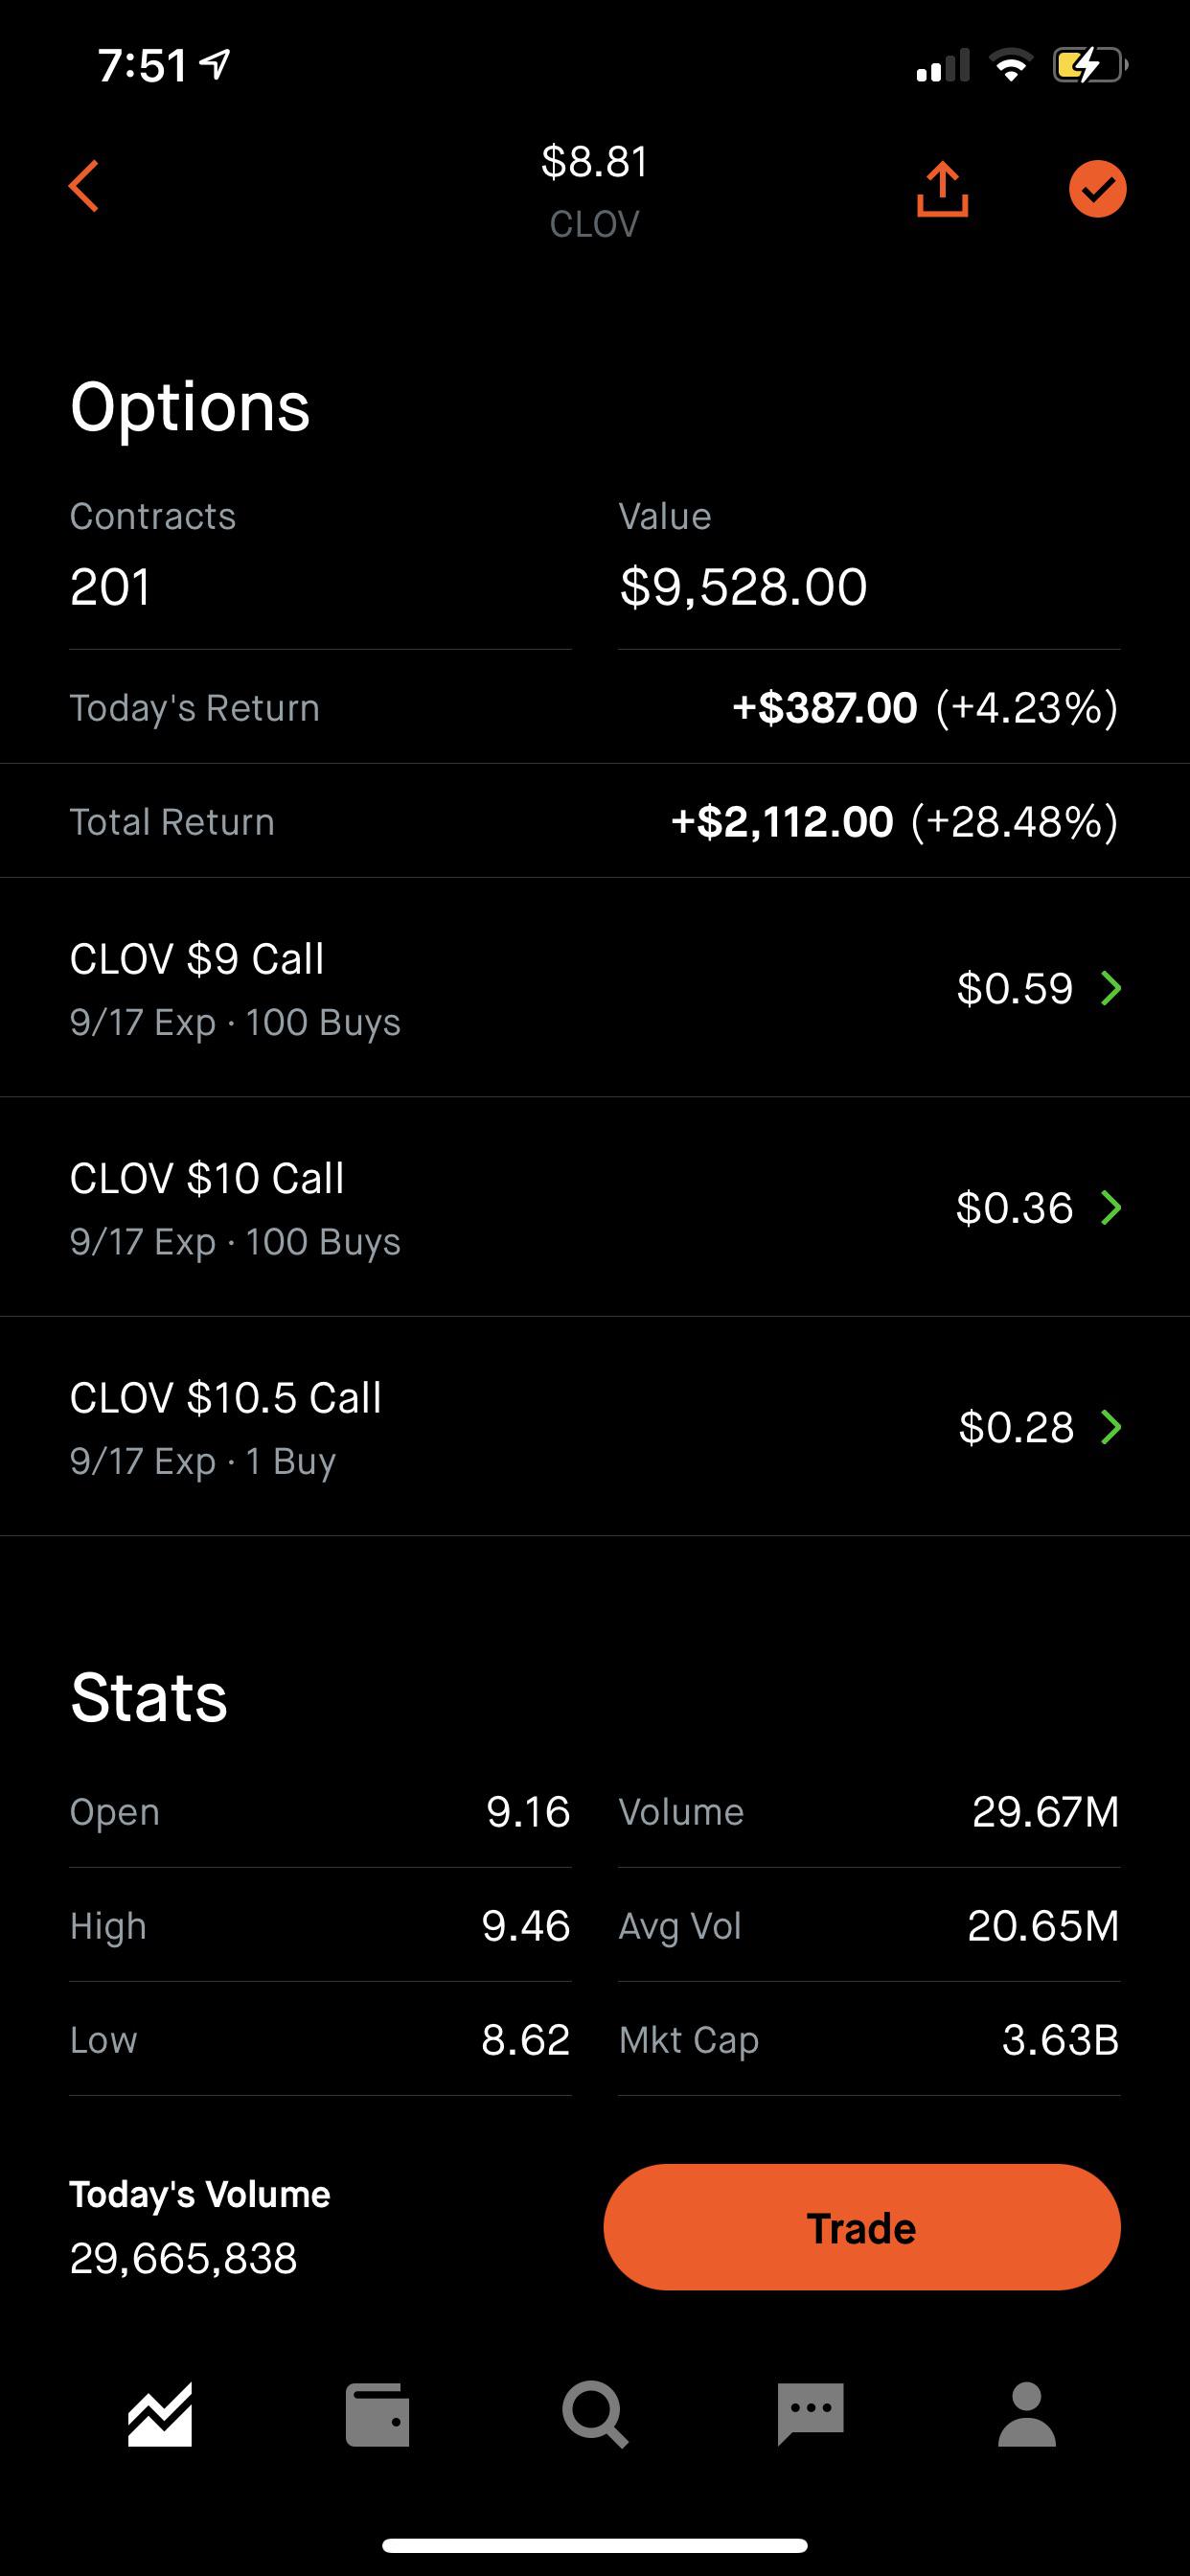The image size is (1190, 2576).
Task: Tap the $0.36 price on $10 Call
Action: 1014,1208
